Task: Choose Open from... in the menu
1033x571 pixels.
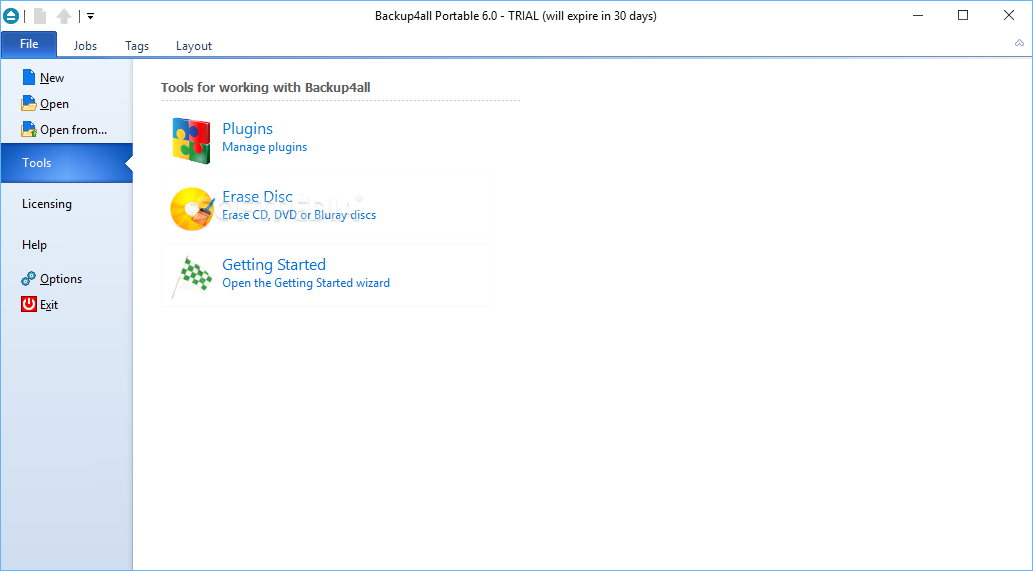Action: click(73, 130)
